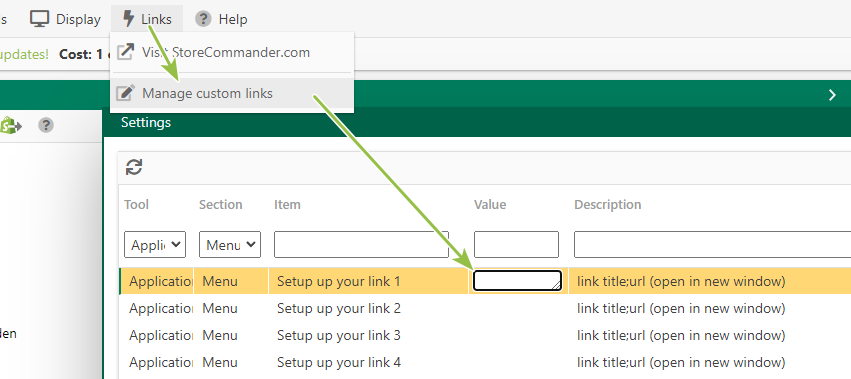Expand panel with right chevron arrow
Image resolution: width=851 pixels, height=379 pixels.
tap(832, 95)
